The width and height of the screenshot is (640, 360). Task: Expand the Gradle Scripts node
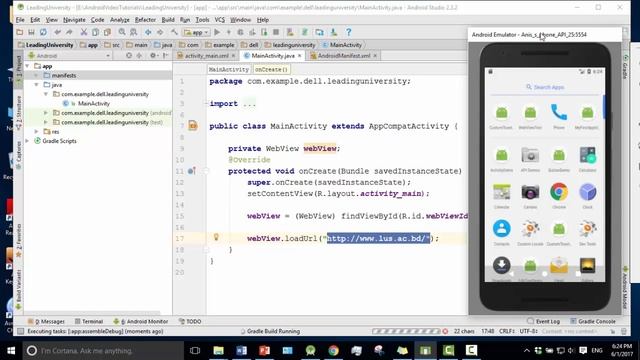[x=27, y=141]
